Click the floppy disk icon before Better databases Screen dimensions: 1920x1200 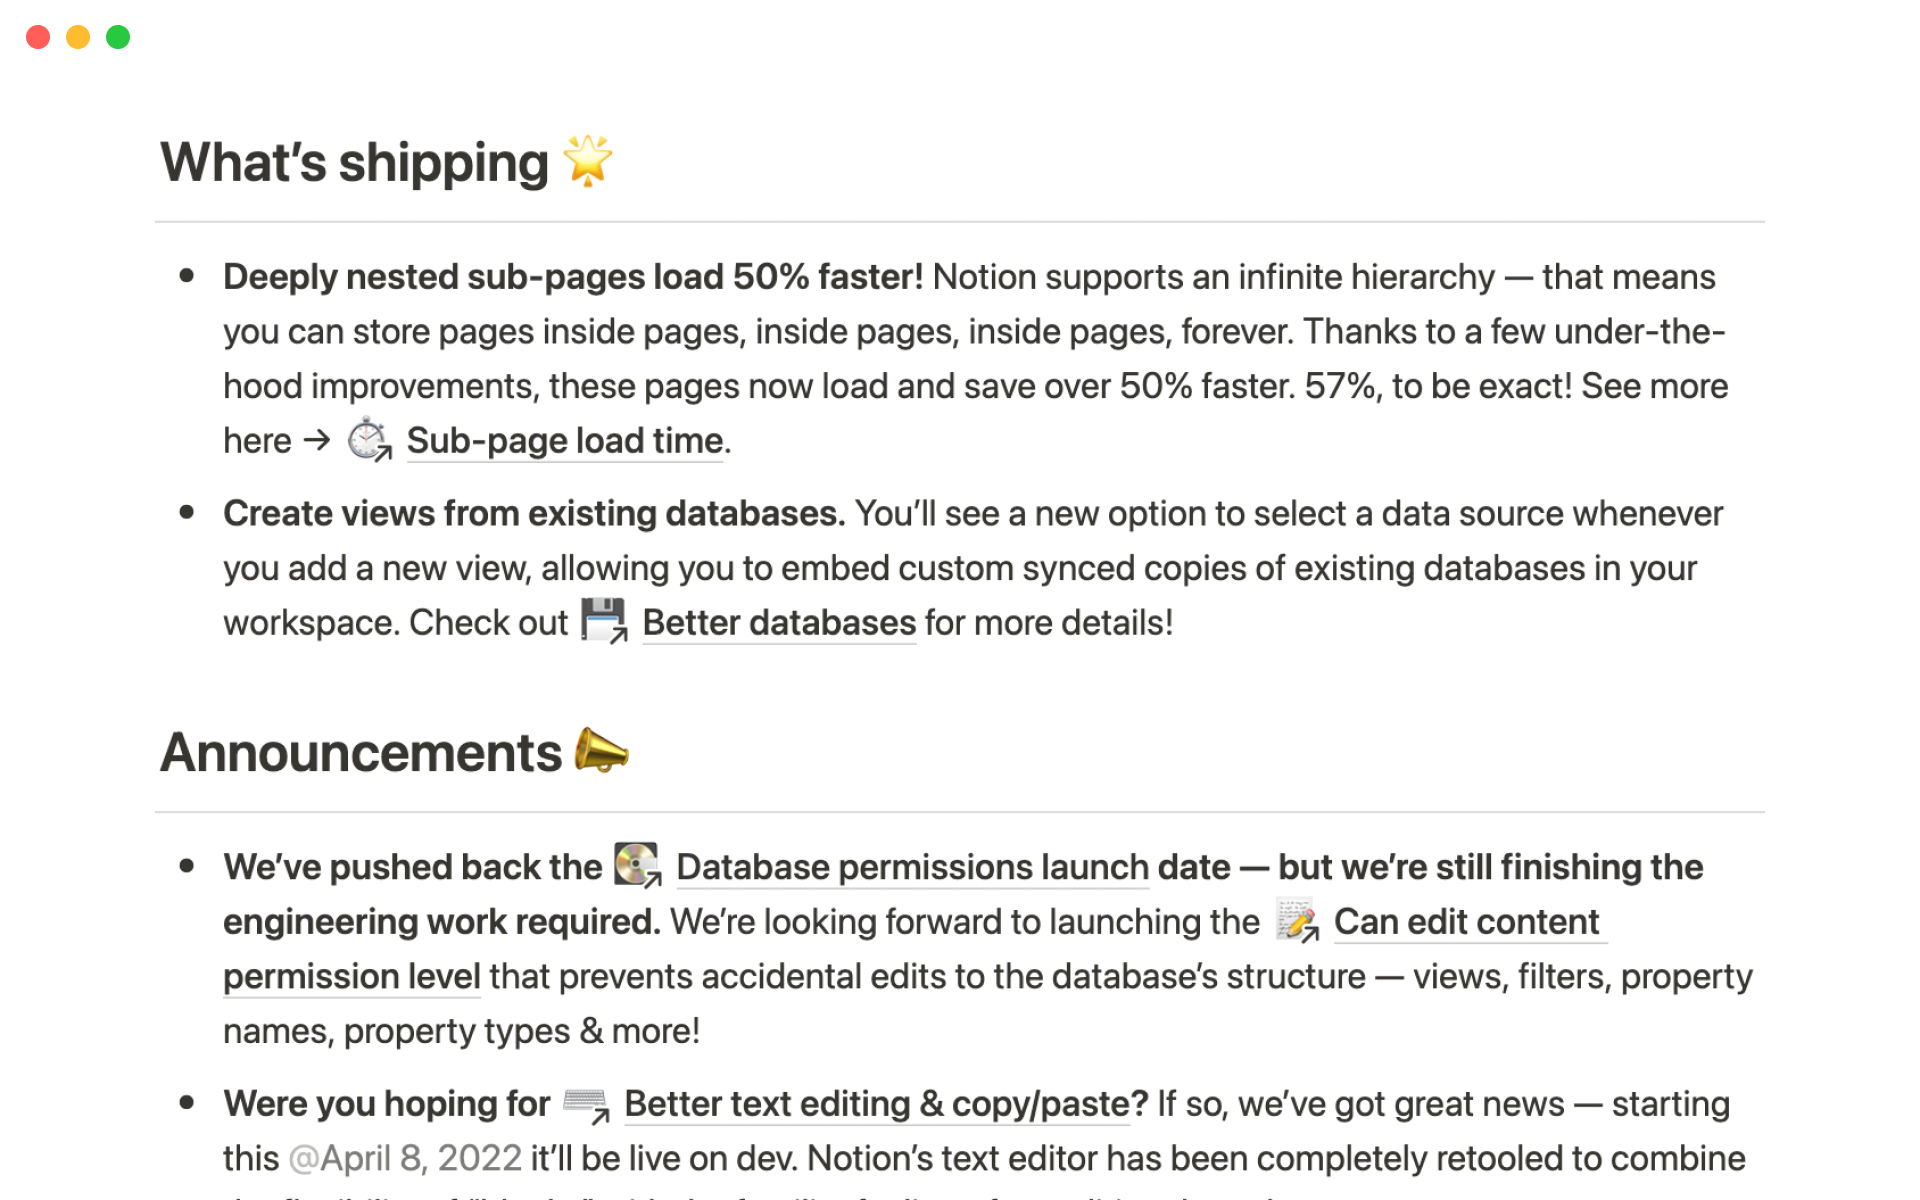pyautogui.click(x=604, y=621)
